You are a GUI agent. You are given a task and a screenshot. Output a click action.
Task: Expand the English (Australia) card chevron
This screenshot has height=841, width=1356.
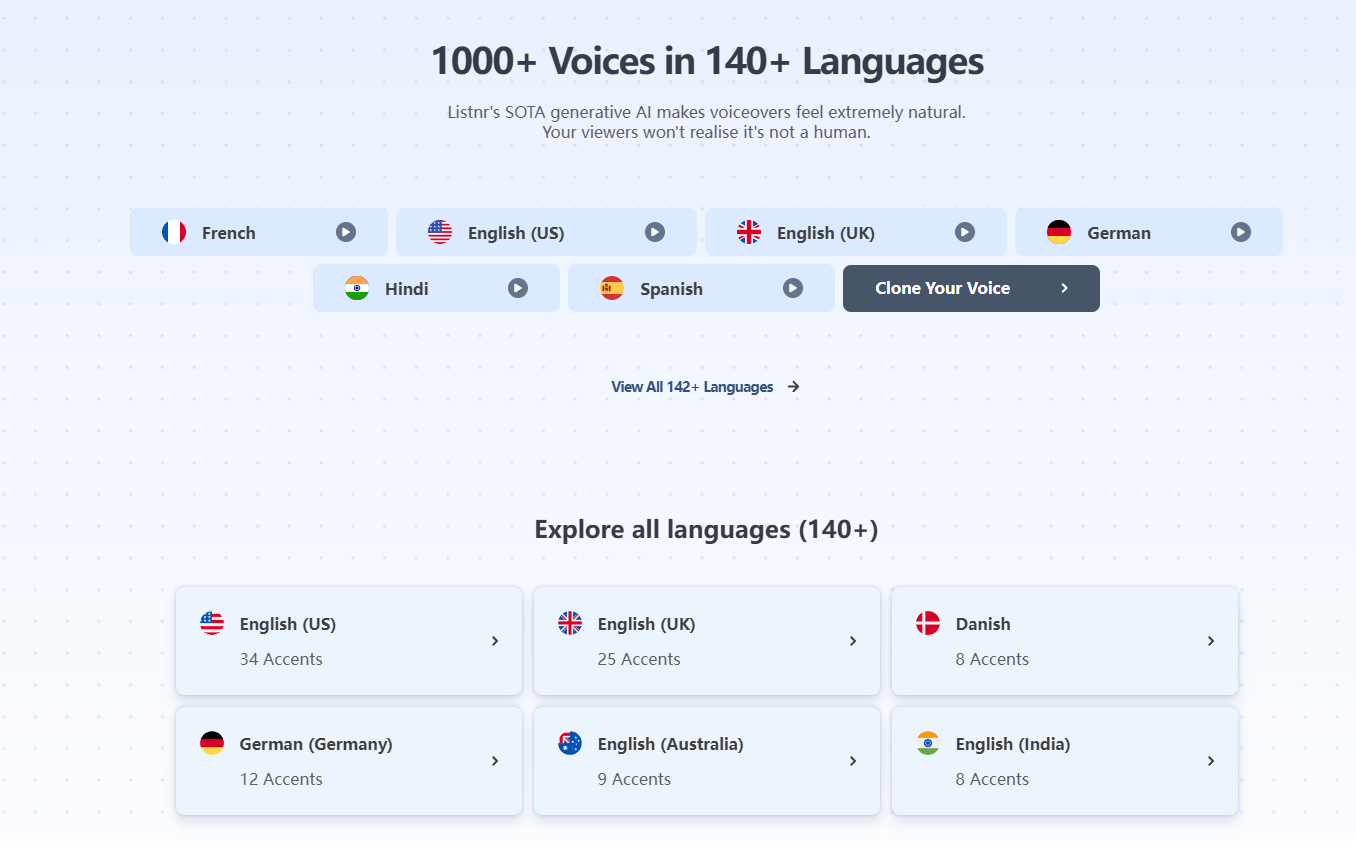[853, 761]
